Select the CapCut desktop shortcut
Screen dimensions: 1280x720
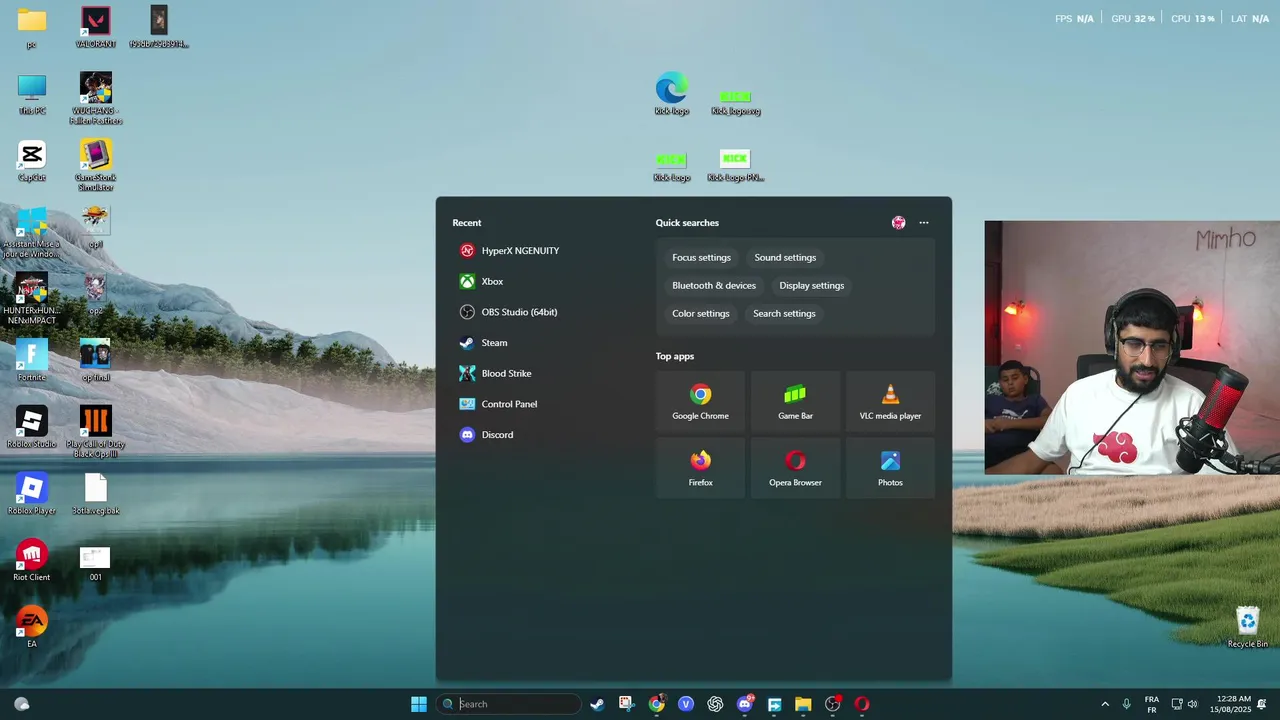point(32,161)
